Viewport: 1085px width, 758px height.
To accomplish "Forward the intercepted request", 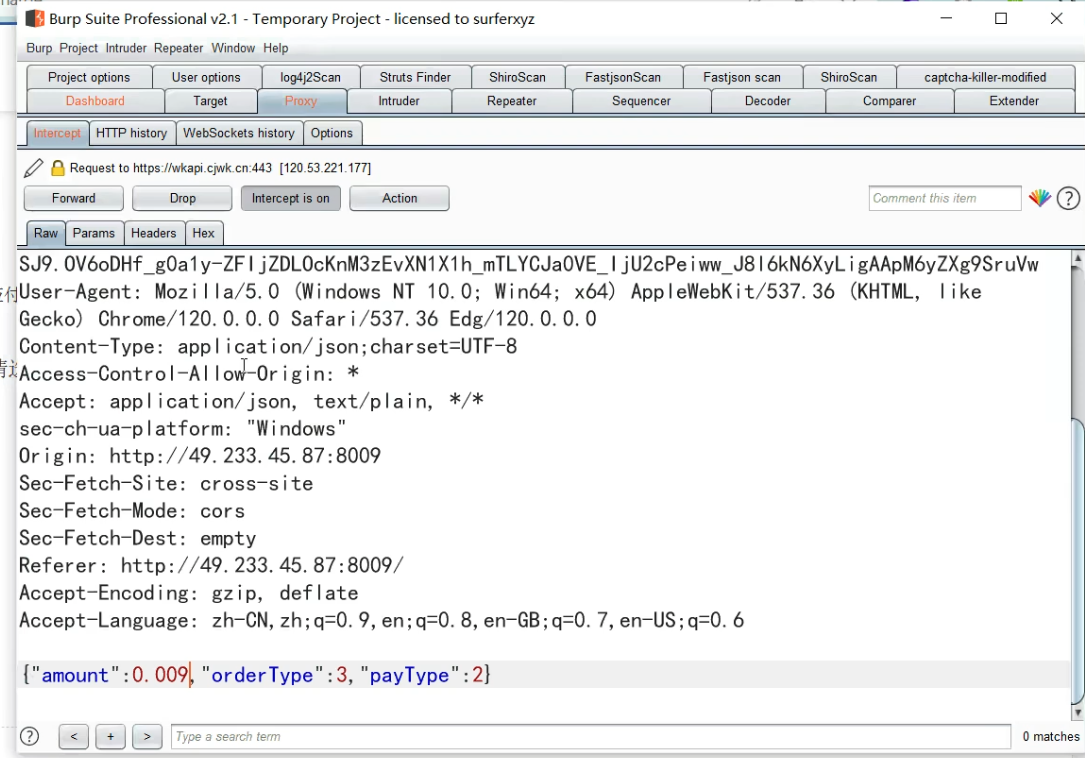I will [73, 198].
